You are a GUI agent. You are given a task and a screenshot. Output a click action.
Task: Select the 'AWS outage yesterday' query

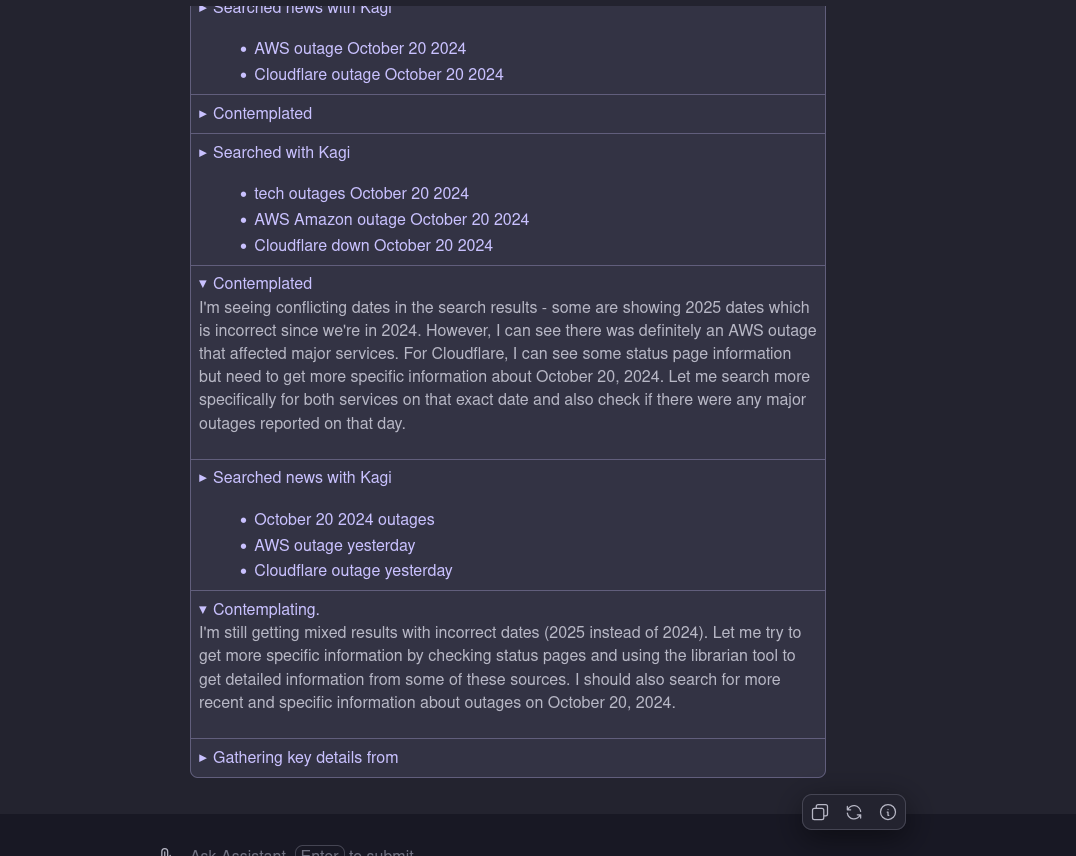click(x=334, y=546)
